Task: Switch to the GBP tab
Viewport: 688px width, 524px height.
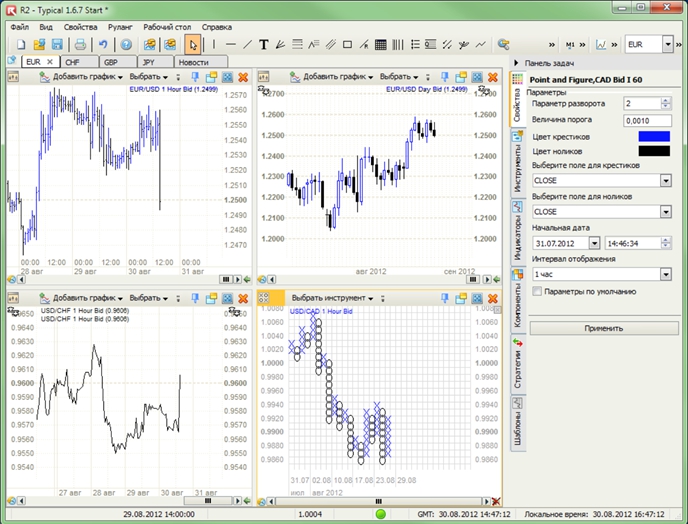Action: (x=110, y=61)
